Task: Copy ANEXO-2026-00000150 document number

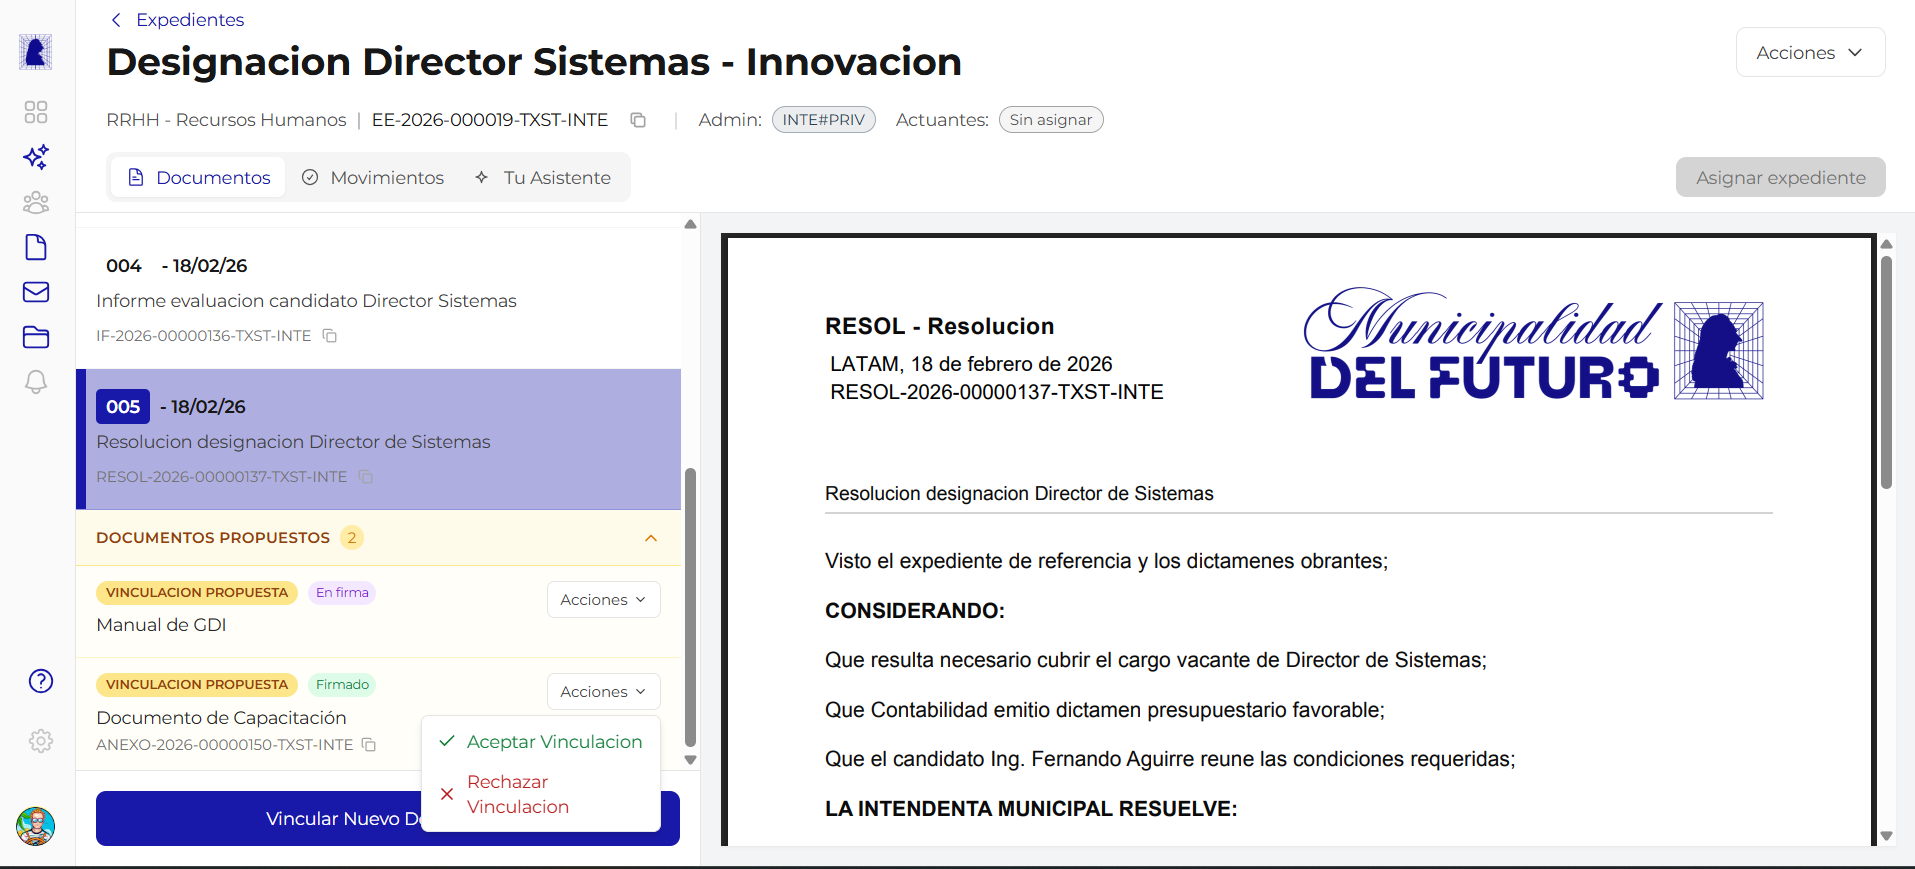Action: [x=369, y=745]
